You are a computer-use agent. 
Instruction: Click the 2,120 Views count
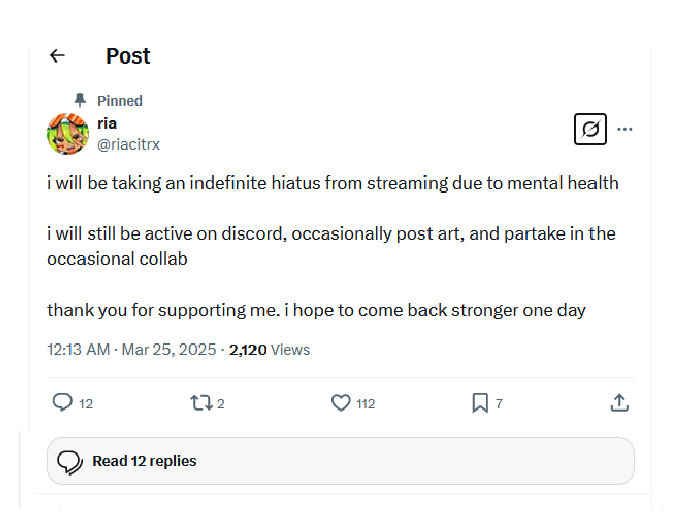click(269, 350)
